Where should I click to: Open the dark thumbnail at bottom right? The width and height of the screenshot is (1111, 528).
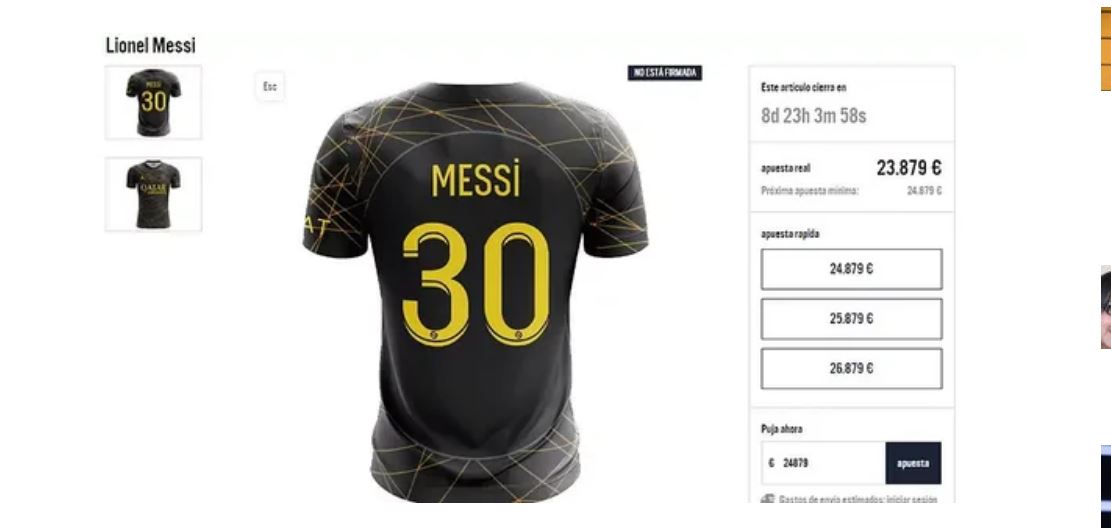(x=1106, y=486)
